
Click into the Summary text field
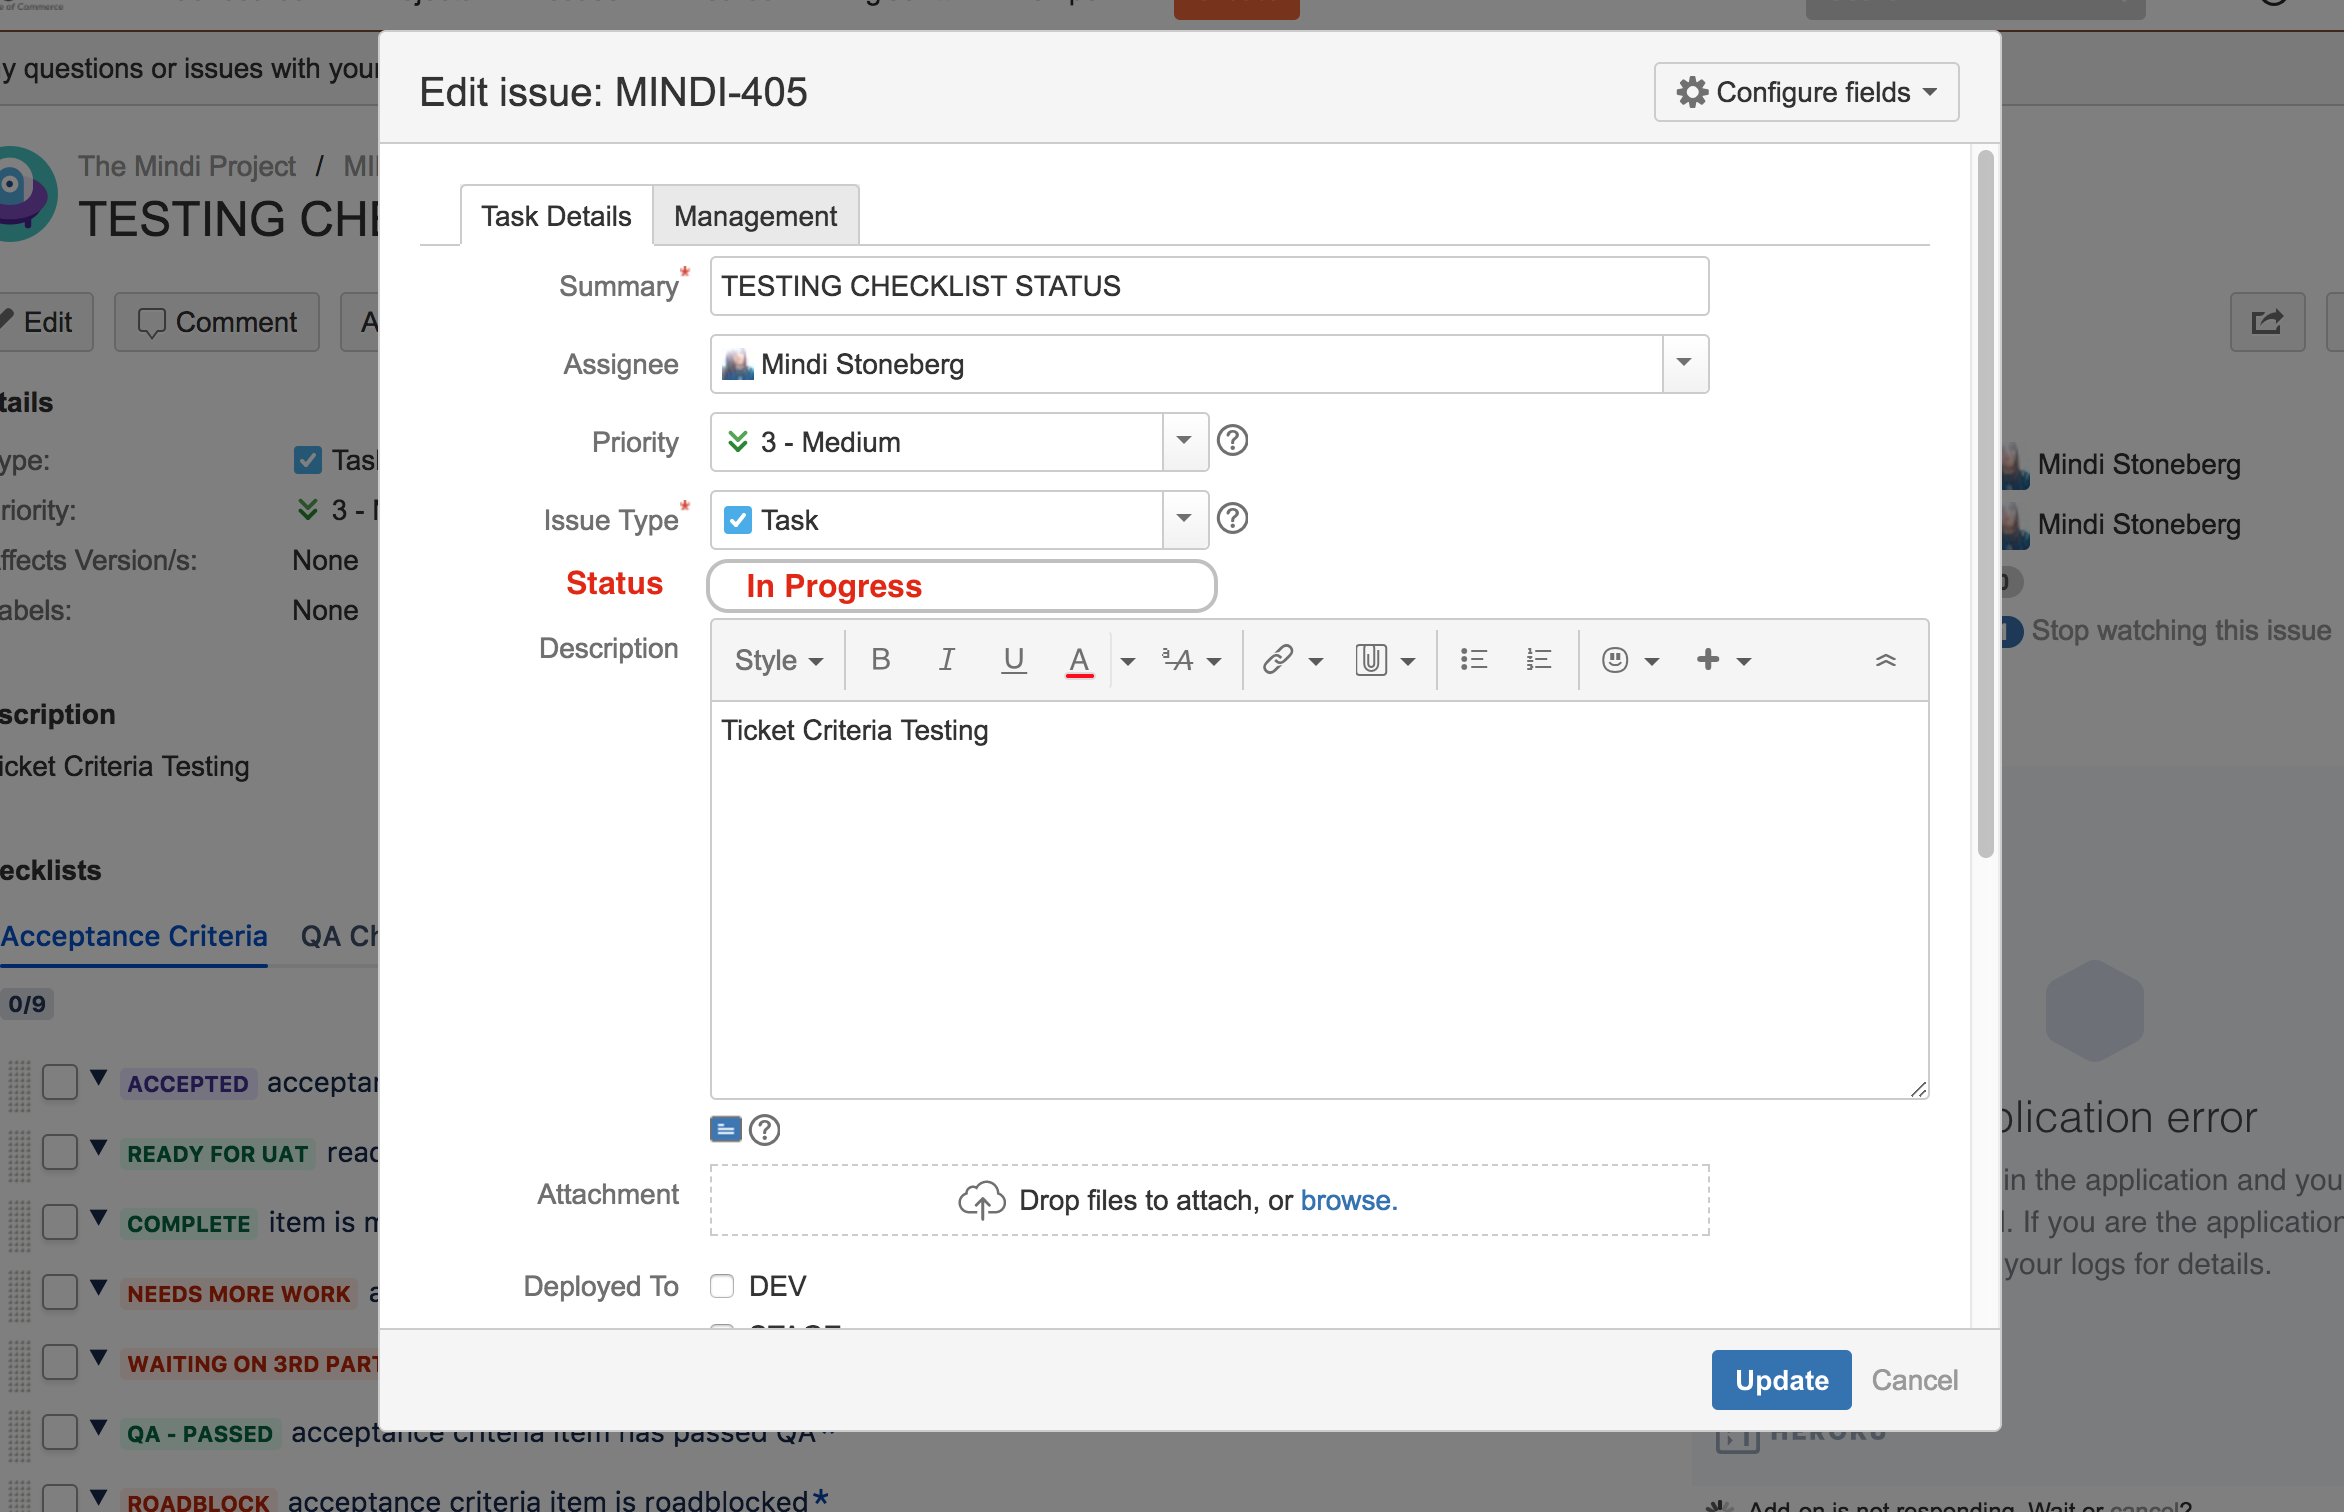(x=1209, y=286)
